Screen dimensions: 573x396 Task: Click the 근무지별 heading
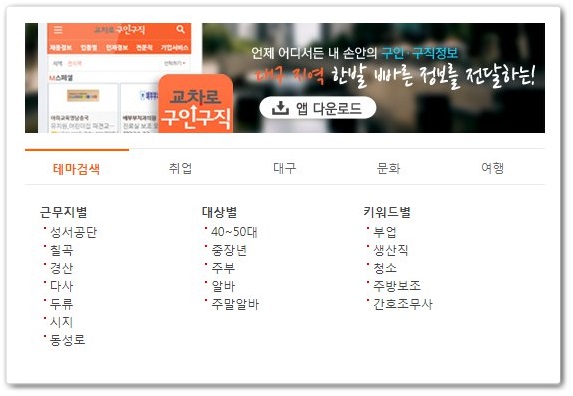coord(64,212)
